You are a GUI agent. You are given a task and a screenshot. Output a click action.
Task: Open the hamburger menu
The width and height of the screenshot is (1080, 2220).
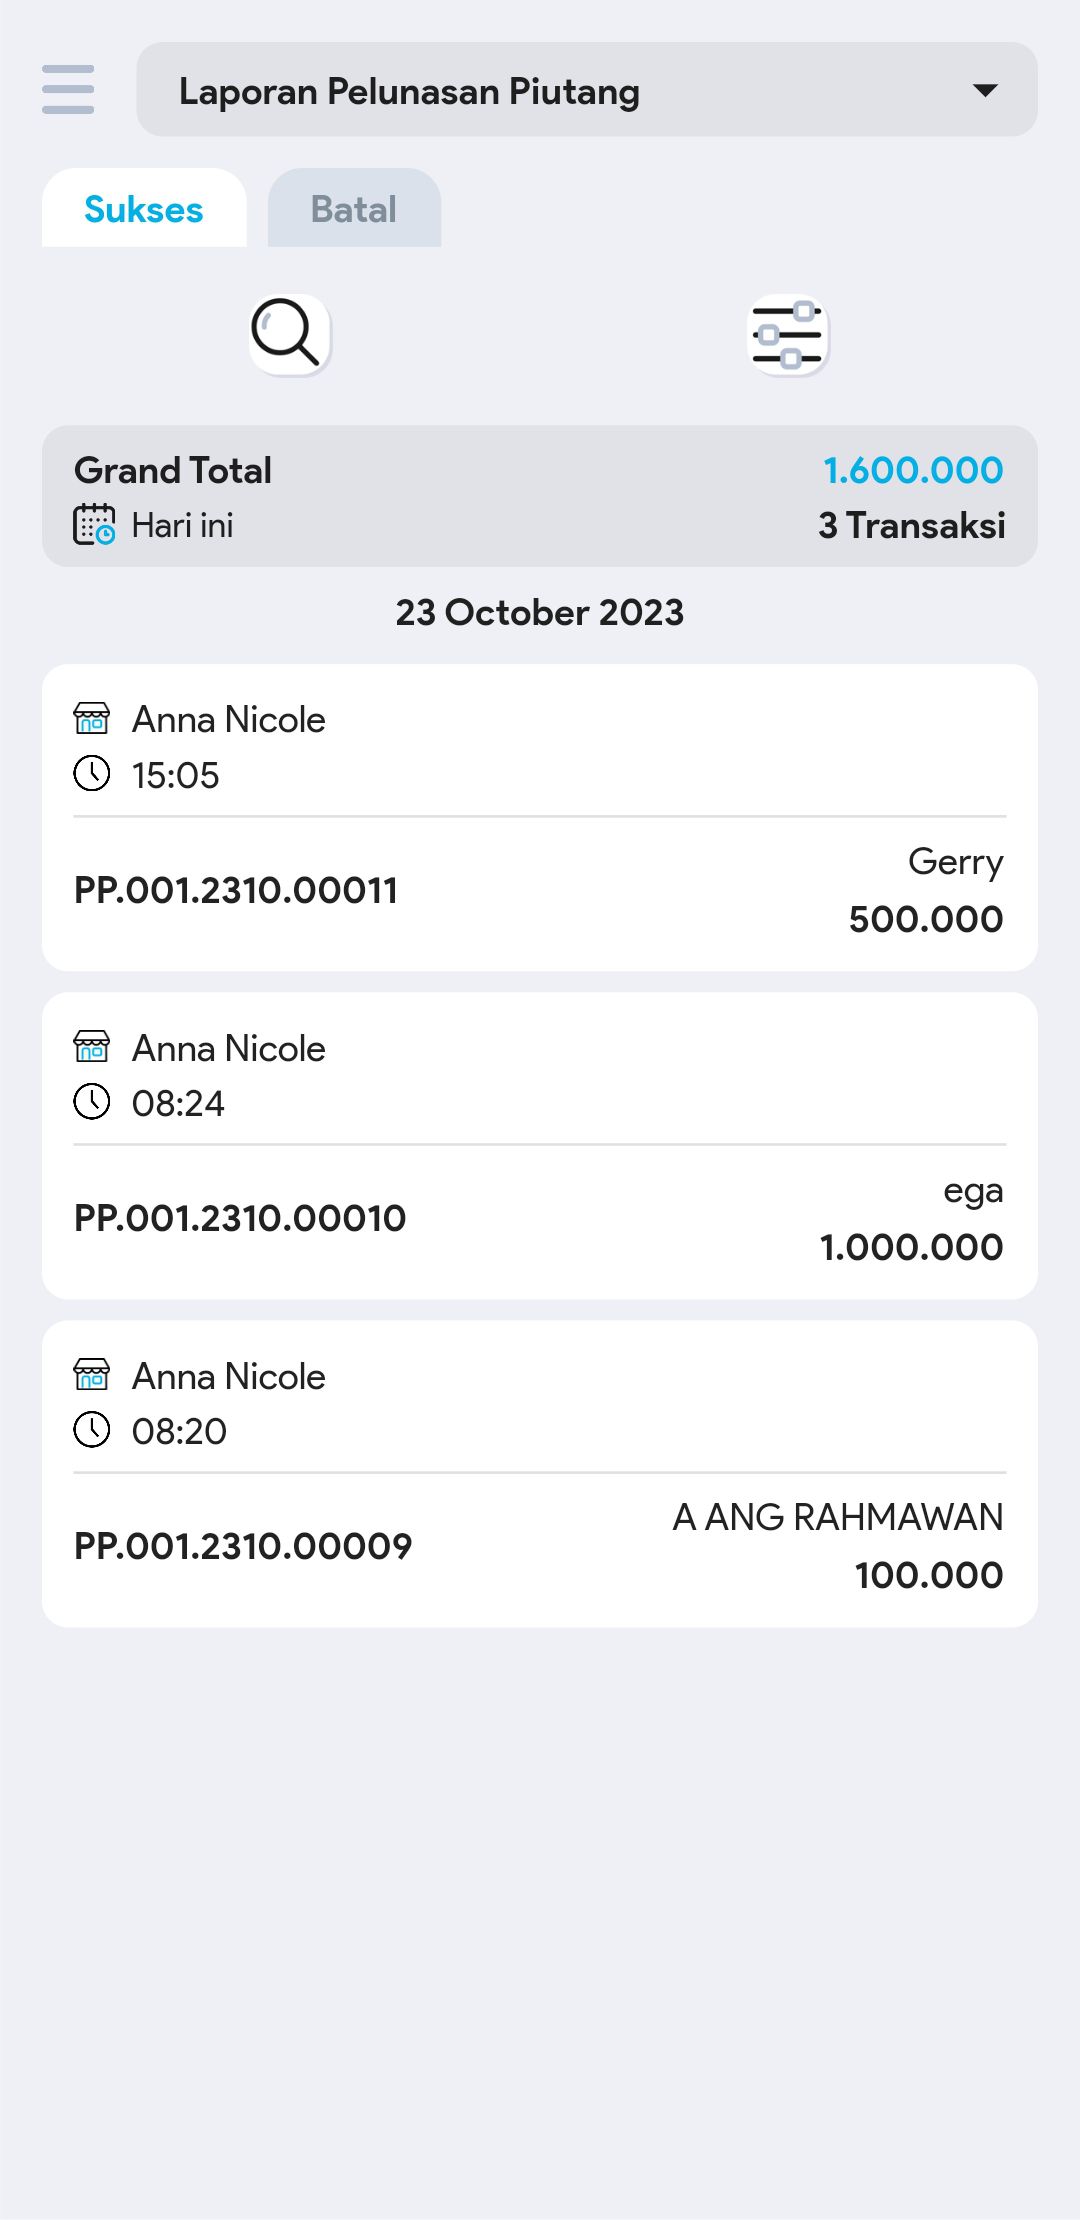(x=68, y=90)
